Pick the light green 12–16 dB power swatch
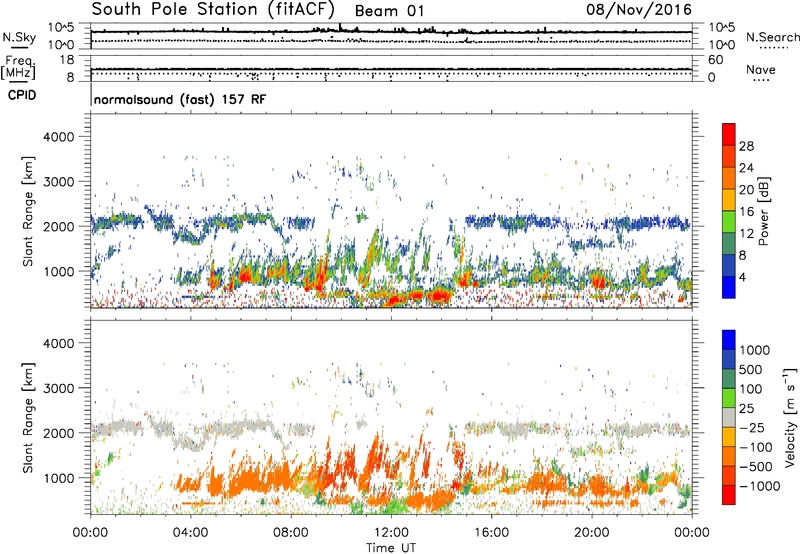The width and height of the screenshot is (800, 554). click(729, 222)
